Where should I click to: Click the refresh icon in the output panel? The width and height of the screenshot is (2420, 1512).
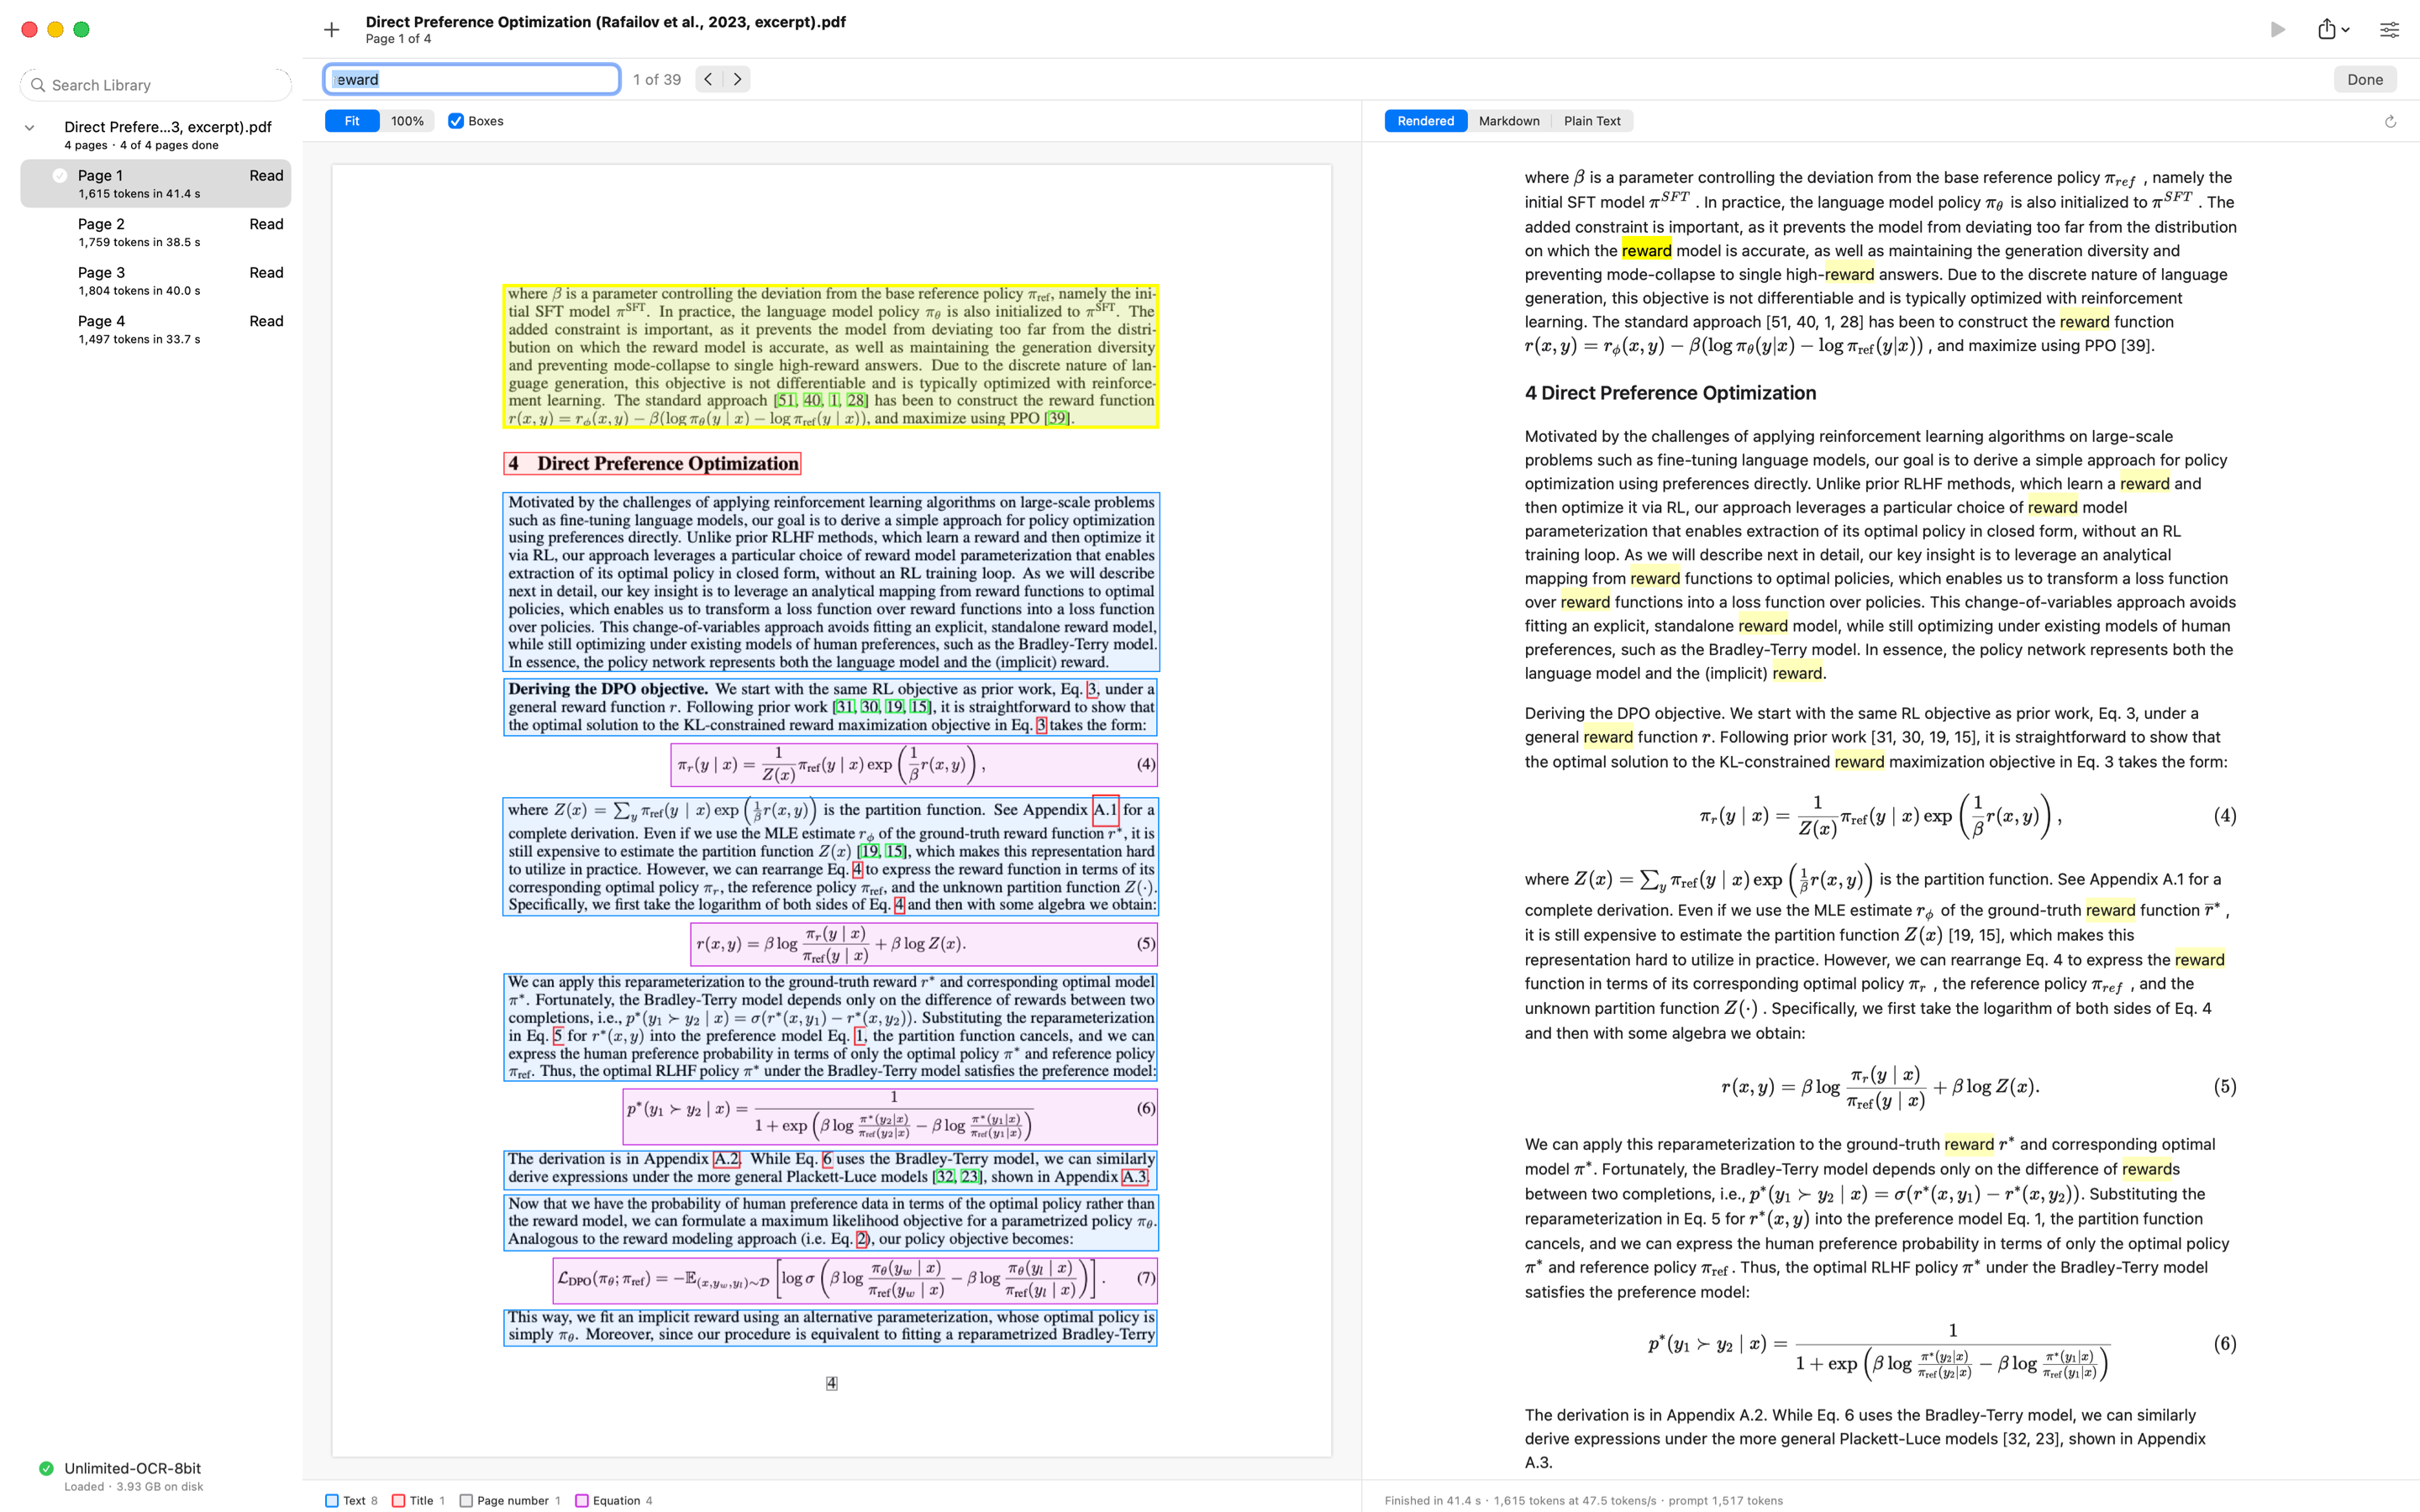coord(2390,121)
